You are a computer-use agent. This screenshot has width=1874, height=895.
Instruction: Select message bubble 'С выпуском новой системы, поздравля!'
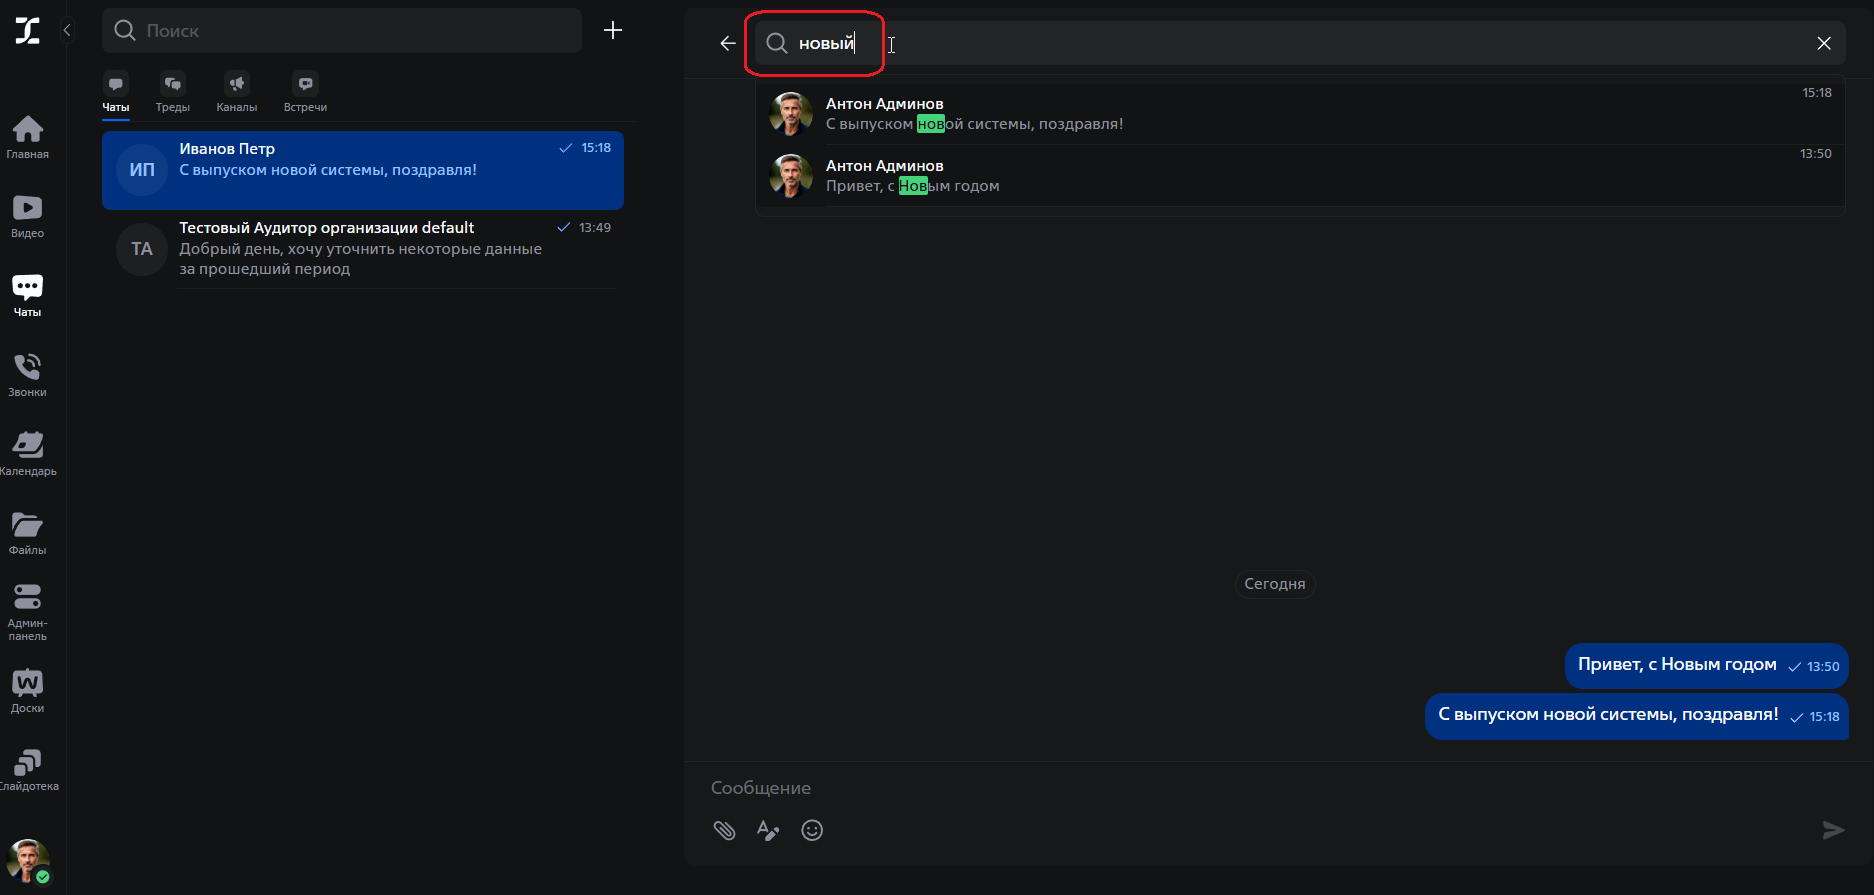[1637, 716]
